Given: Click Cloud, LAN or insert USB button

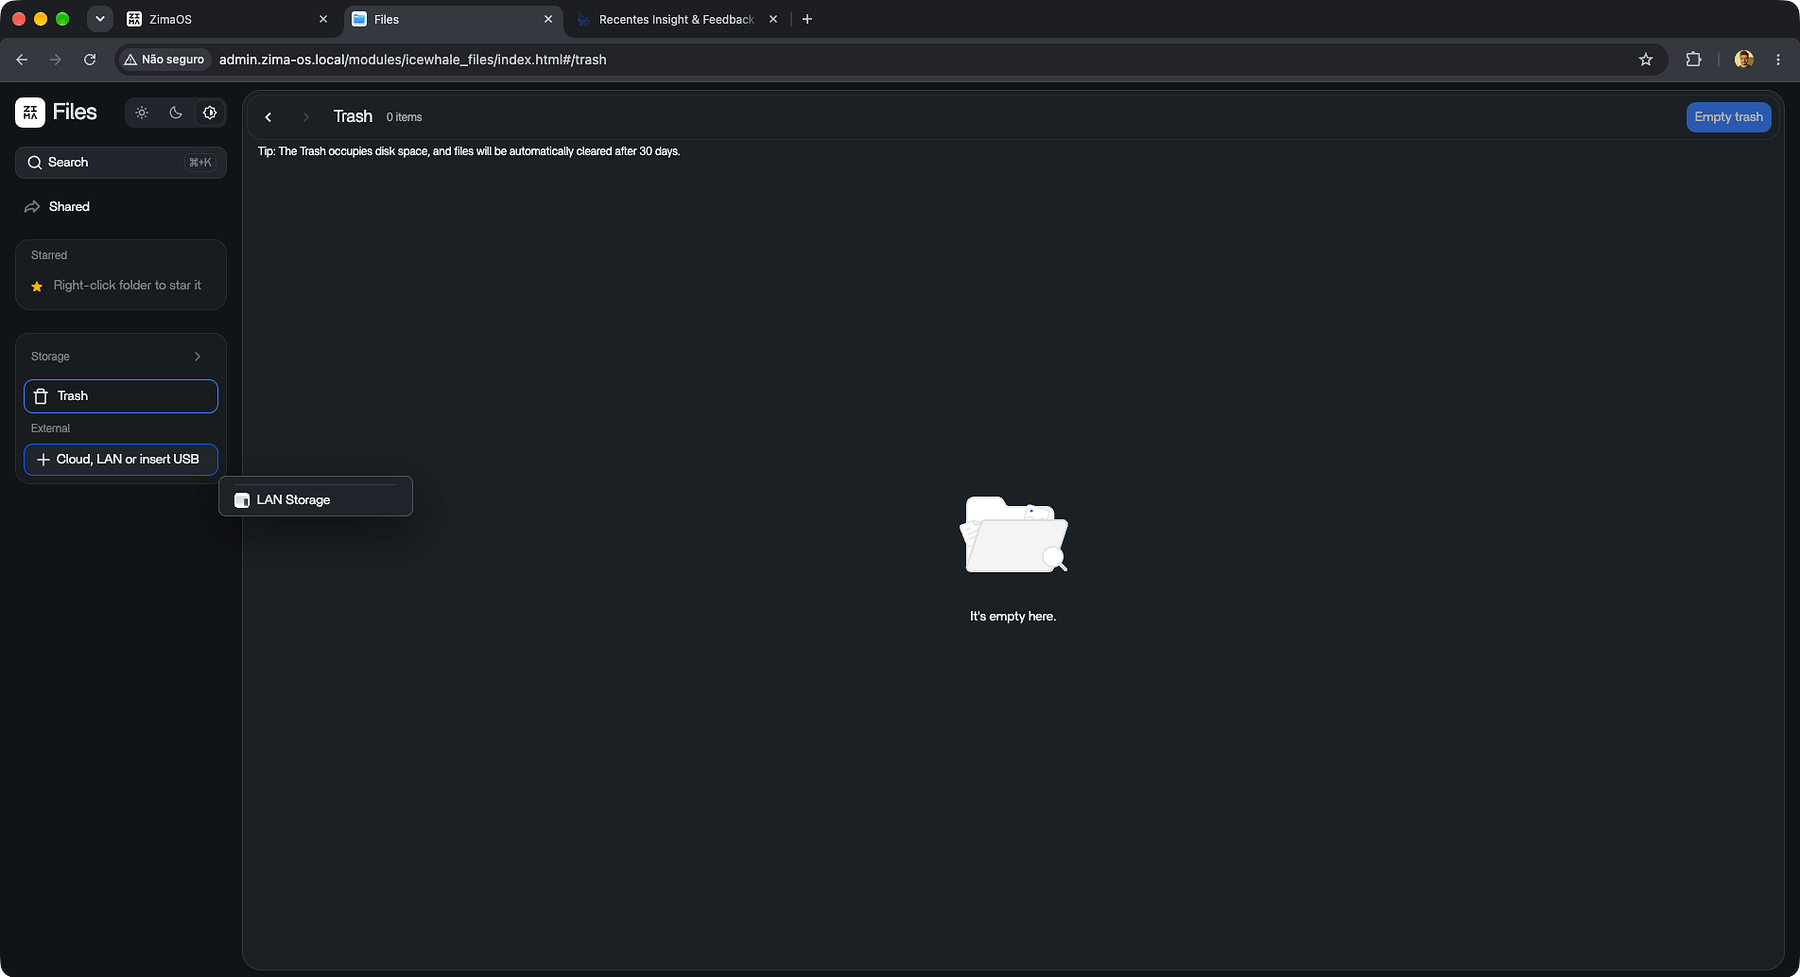Looking at the screenshot, I should pyautogui.click(x=121, y=460).
